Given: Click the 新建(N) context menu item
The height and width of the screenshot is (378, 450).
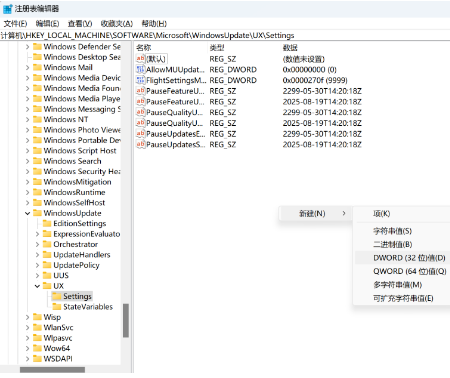Looking at the screenshot, I should [x=315, y=214].
